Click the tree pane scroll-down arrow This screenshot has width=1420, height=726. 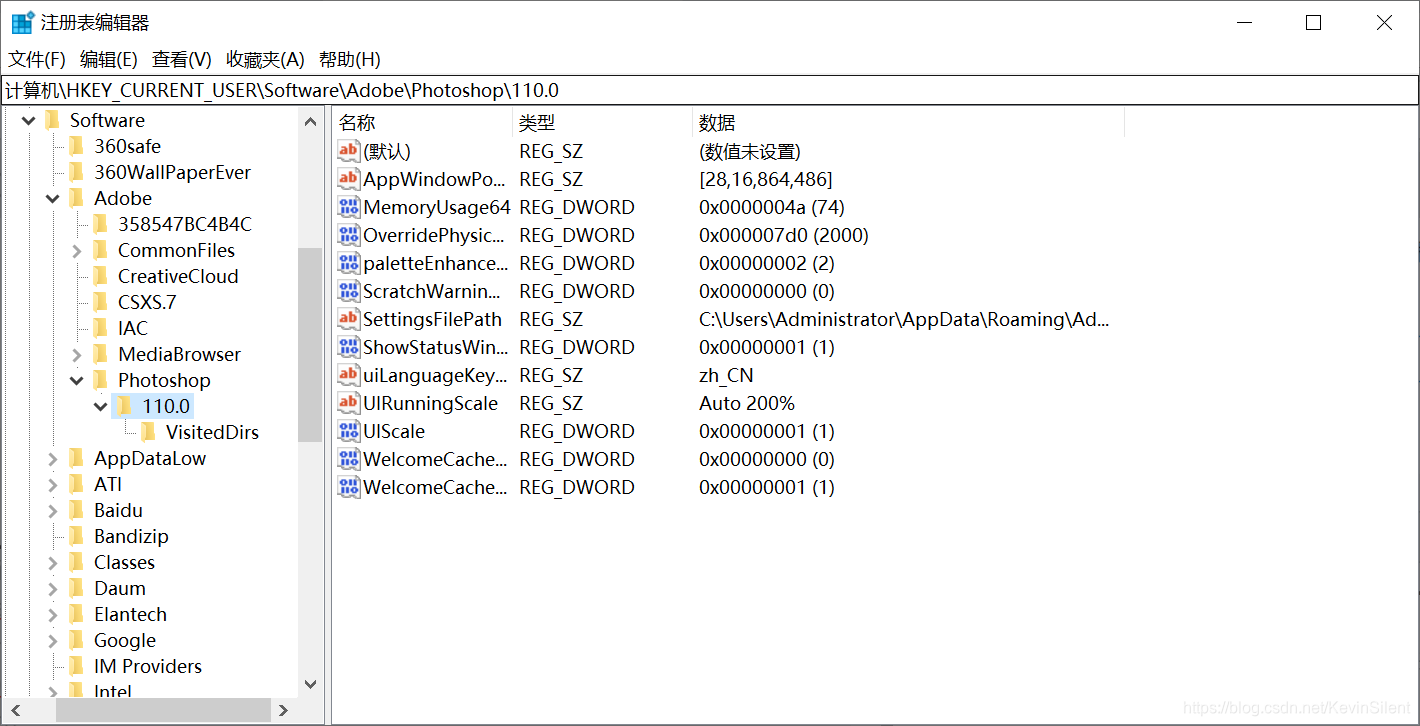(310, 685)
